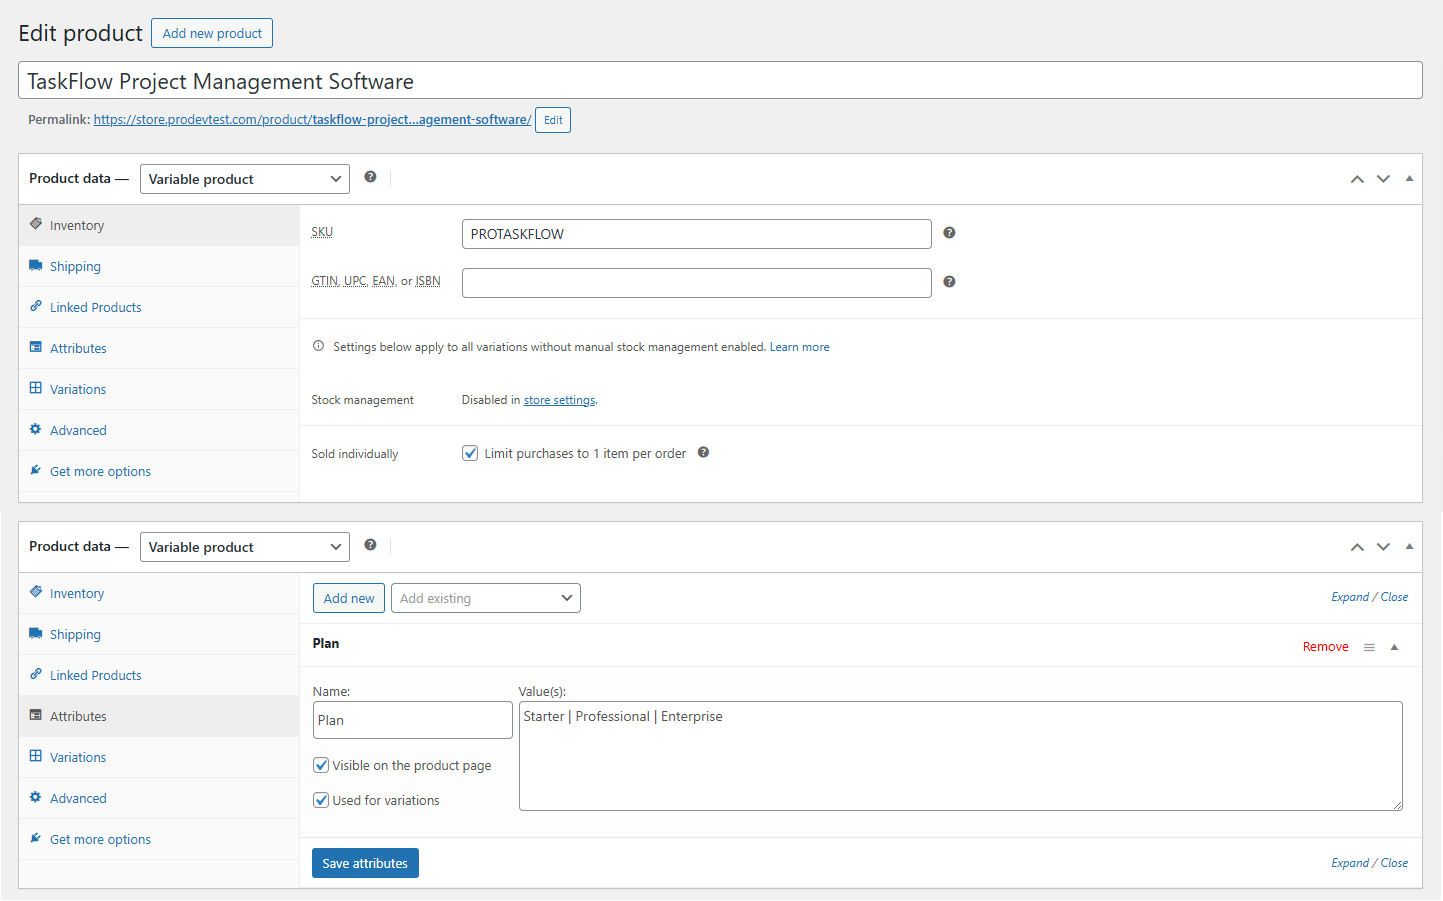Screen dimensions: 1443x901
Task: Open the Add existing attribute dropdown
Action: pos(486,598)
